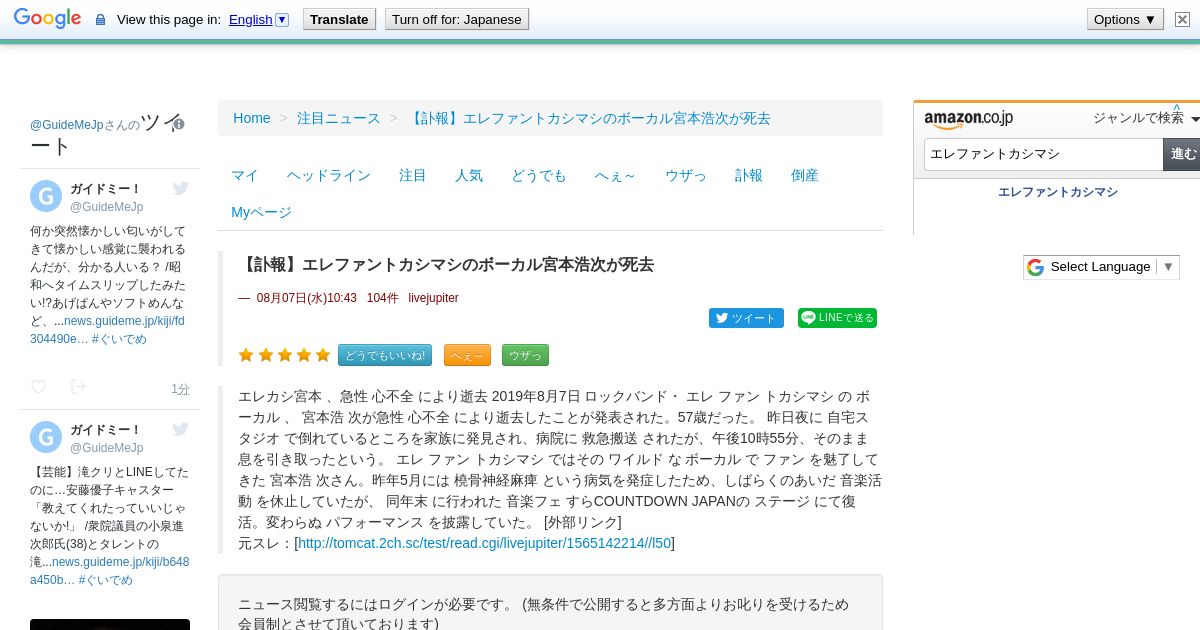Click the 08月07日(水)10:43 timestamp
Screen dimensions: 1200x630
(x=307, y=298)
